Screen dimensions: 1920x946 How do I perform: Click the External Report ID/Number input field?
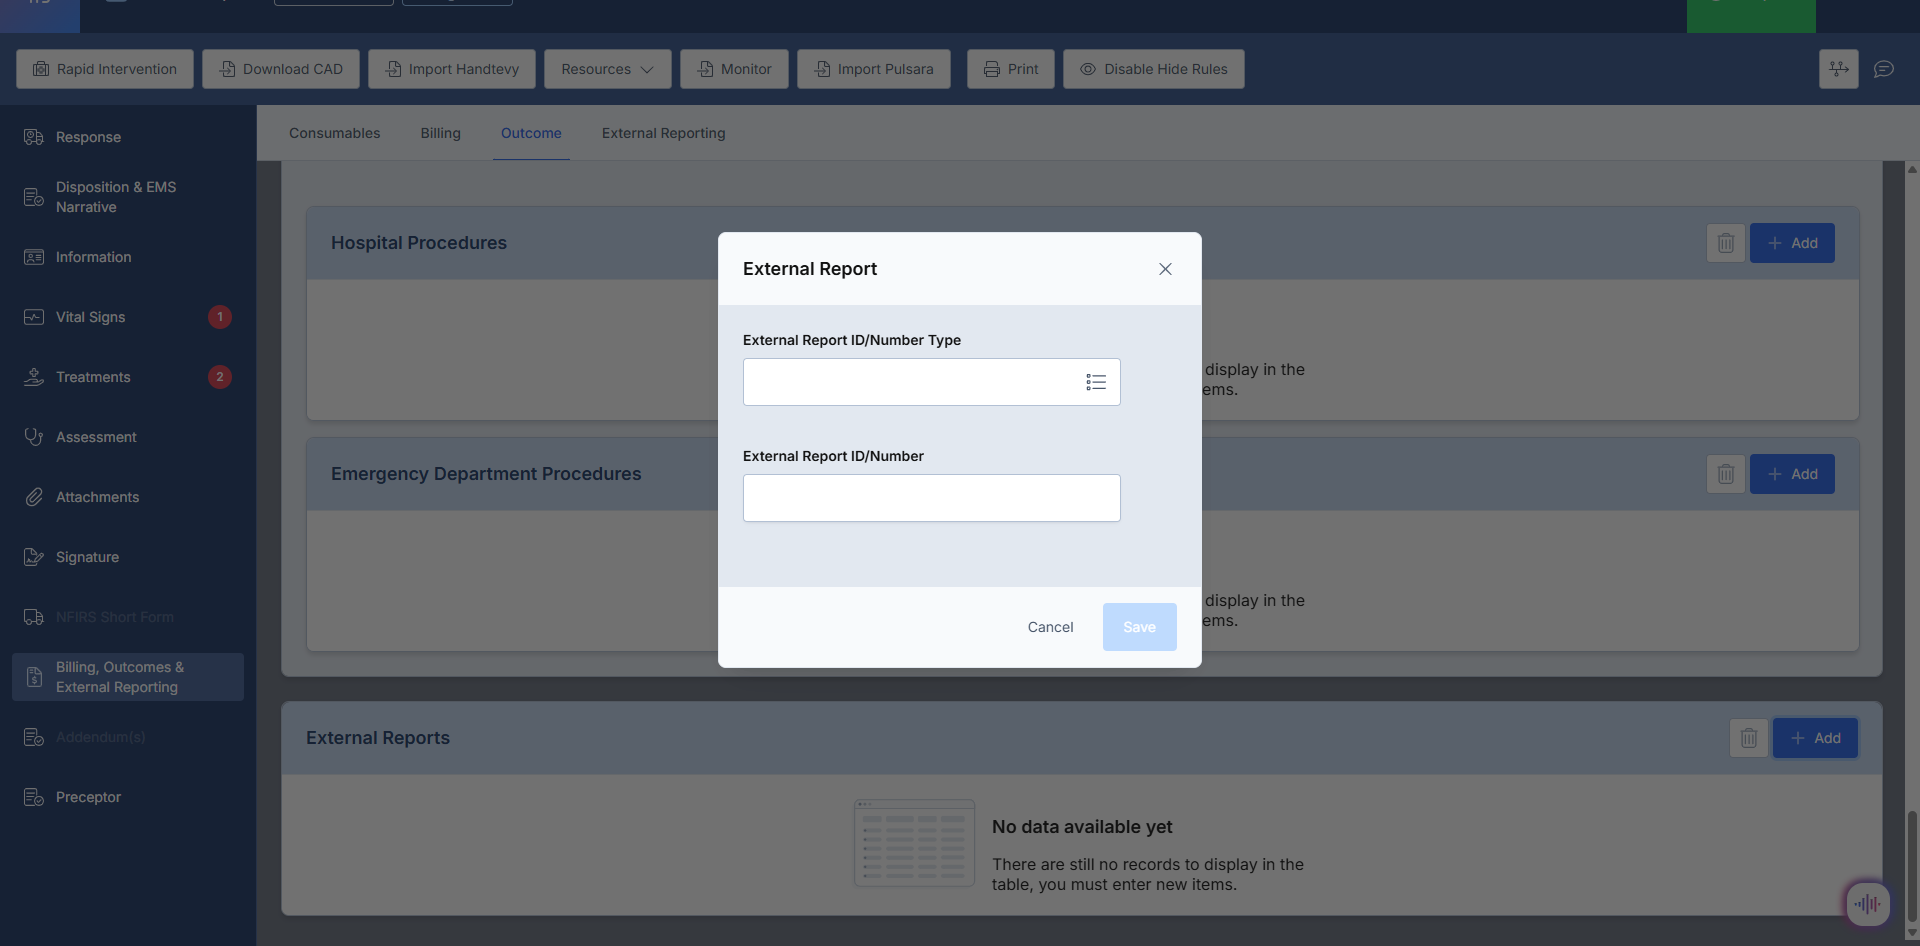(931, 498)
